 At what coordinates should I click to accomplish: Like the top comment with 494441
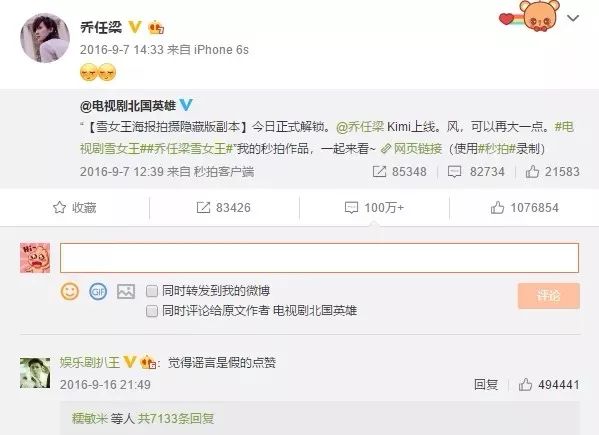pyautogui.click(x=549, y=385)
